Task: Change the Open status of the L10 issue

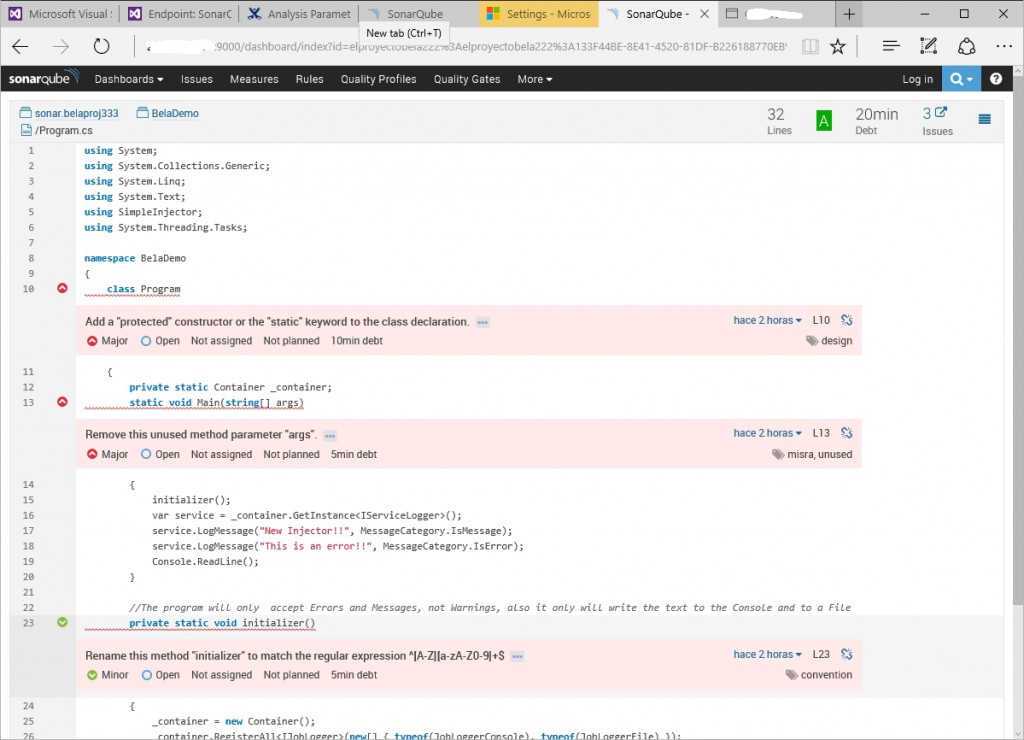Action: 161,340
